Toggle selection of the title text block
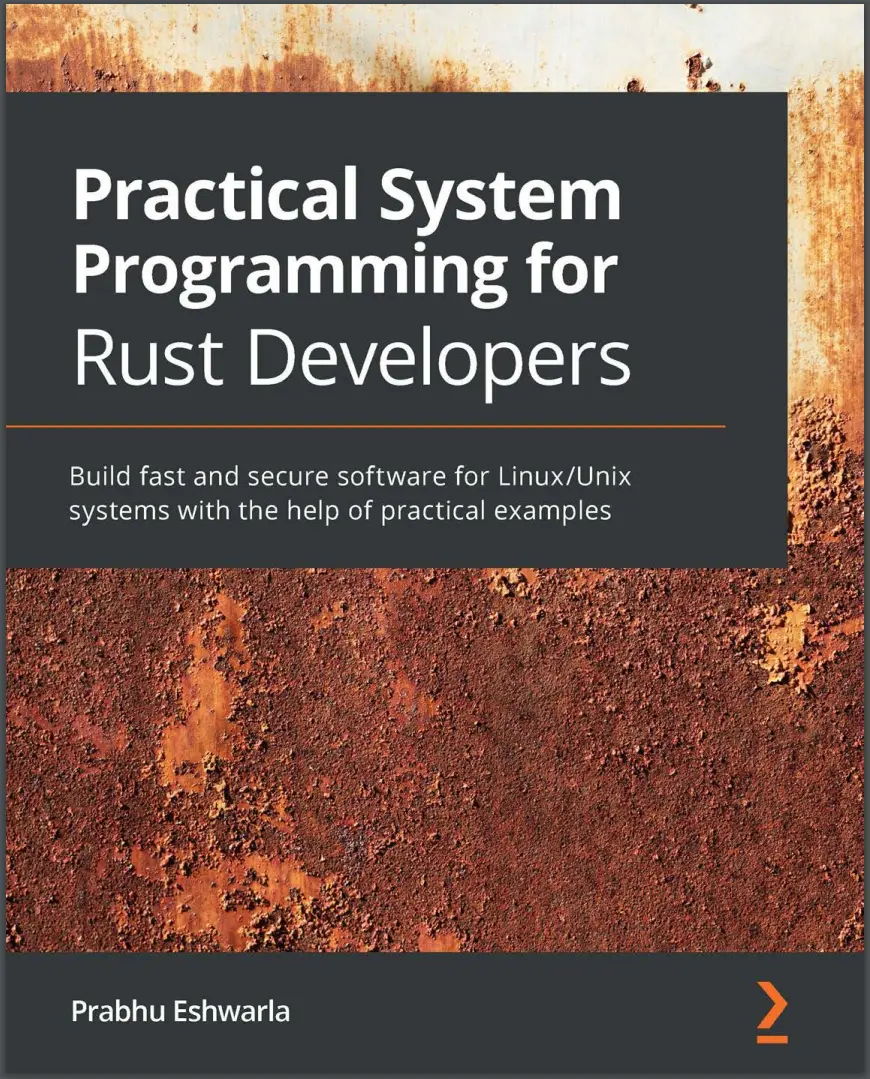This screenshot has height=1079, width=870. tap(350, 270)
